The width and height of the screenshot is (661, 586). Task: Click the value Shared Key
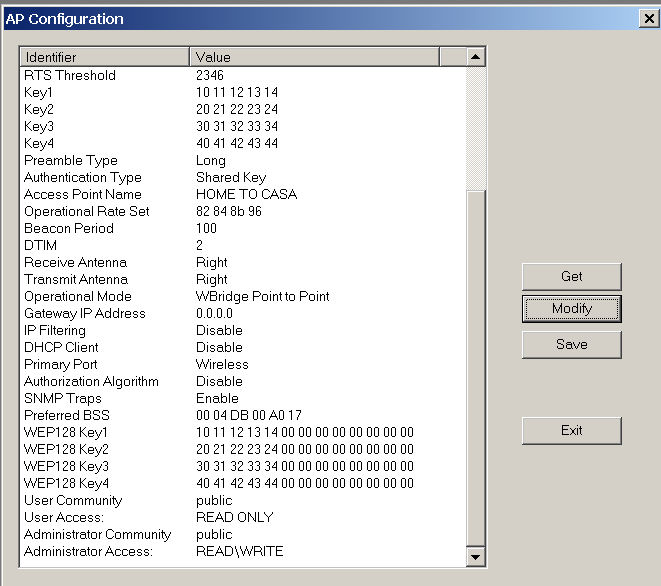(231, 177)
